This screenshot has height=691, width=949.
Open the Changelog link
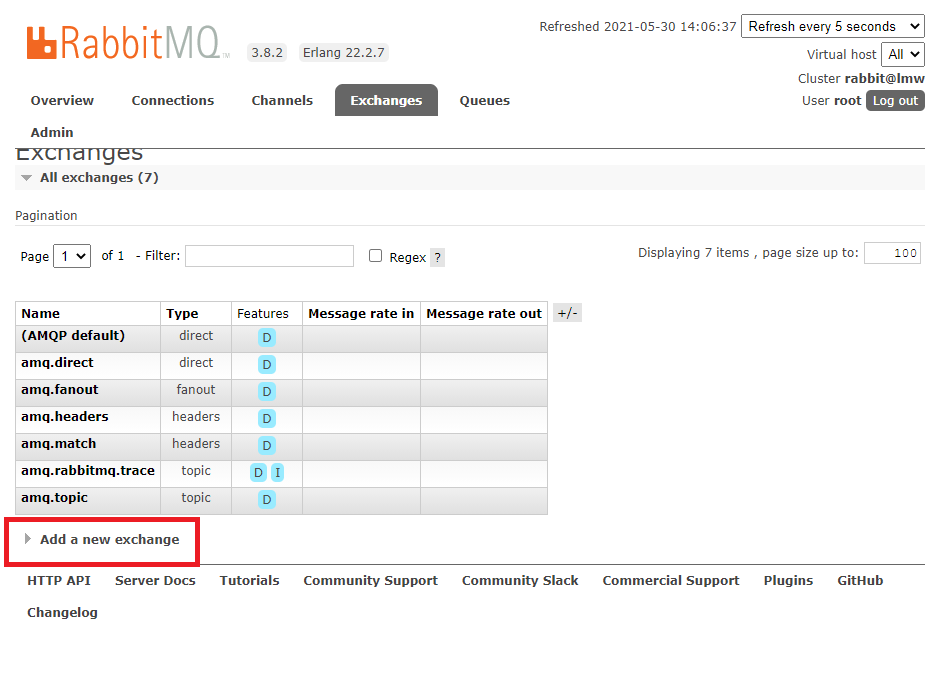pyautogui.click(x=62, y=612)
